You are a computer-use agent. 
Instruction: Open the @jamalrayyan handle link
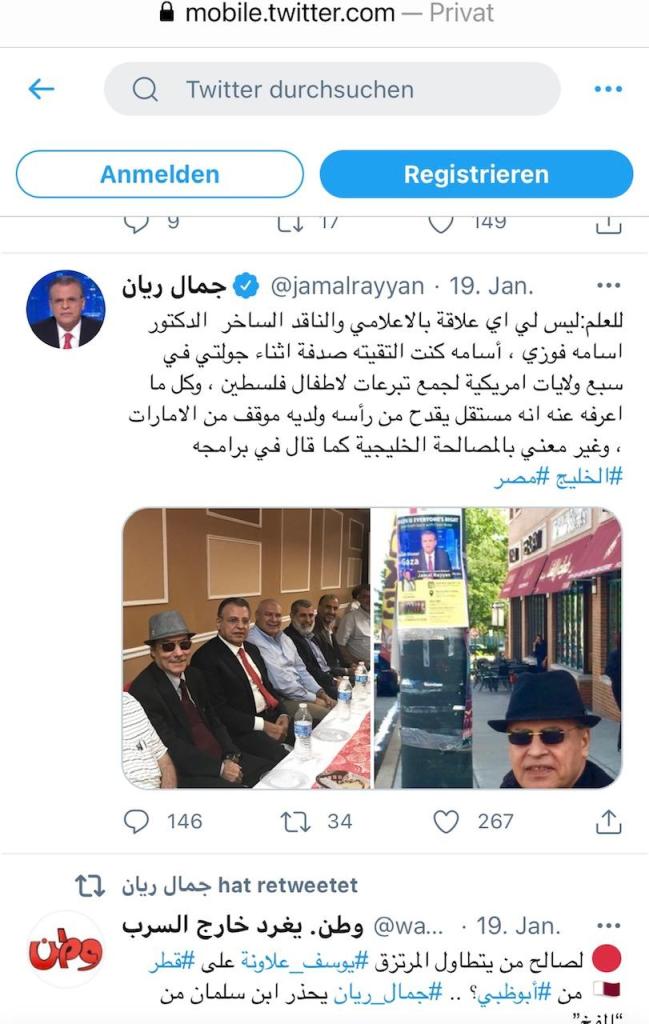pos(347,286)
